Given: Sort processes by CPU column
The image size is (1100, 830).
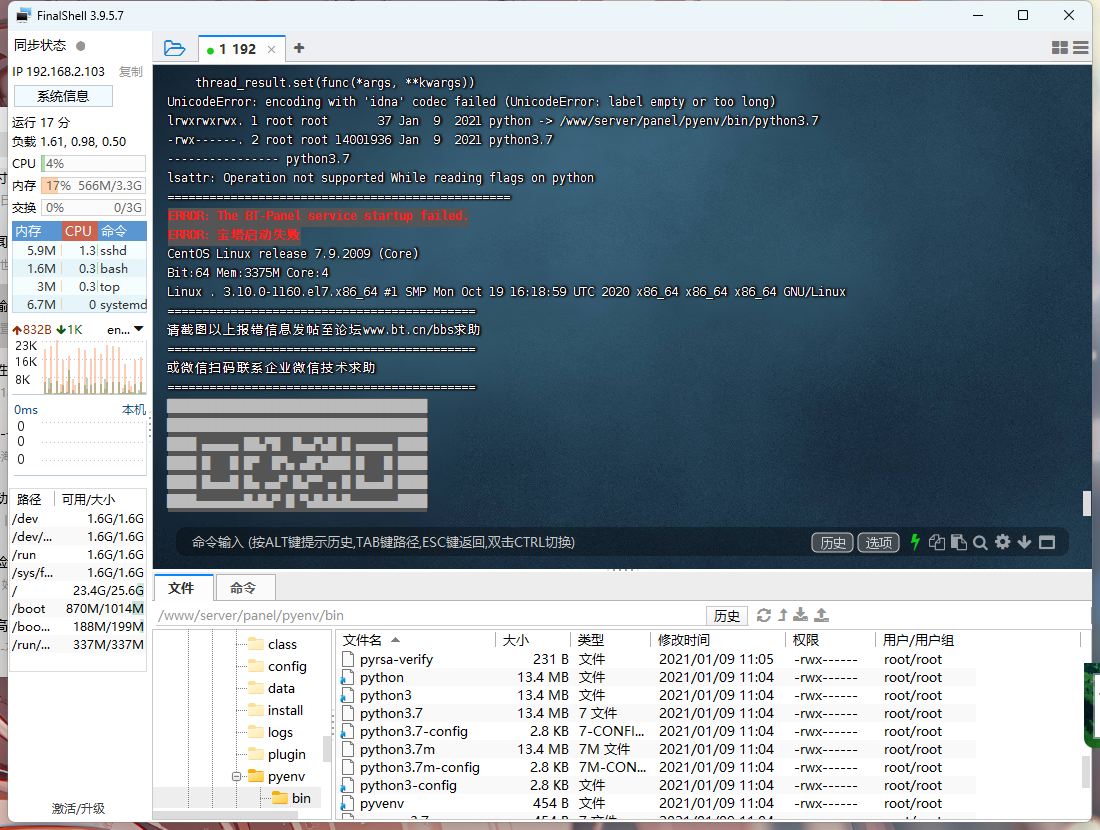Looking at the screenshot, I should click(79, 231).
